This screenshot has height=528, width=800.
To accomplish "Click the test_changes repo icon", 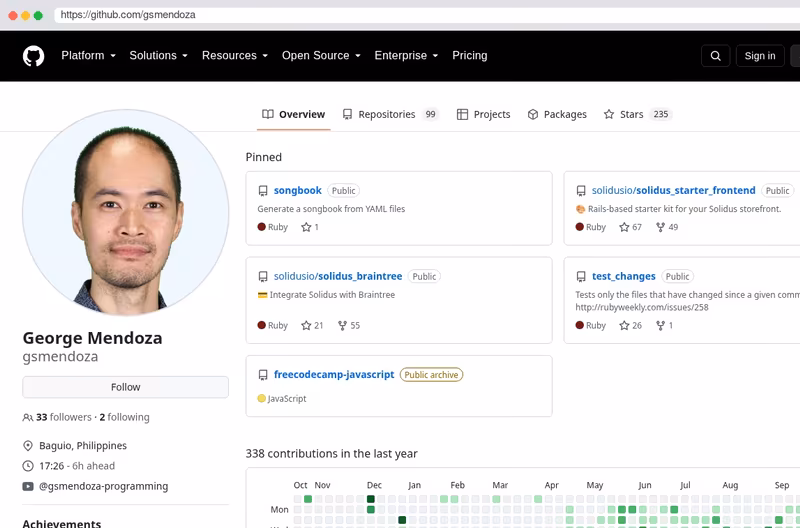I will pos(581,276).
